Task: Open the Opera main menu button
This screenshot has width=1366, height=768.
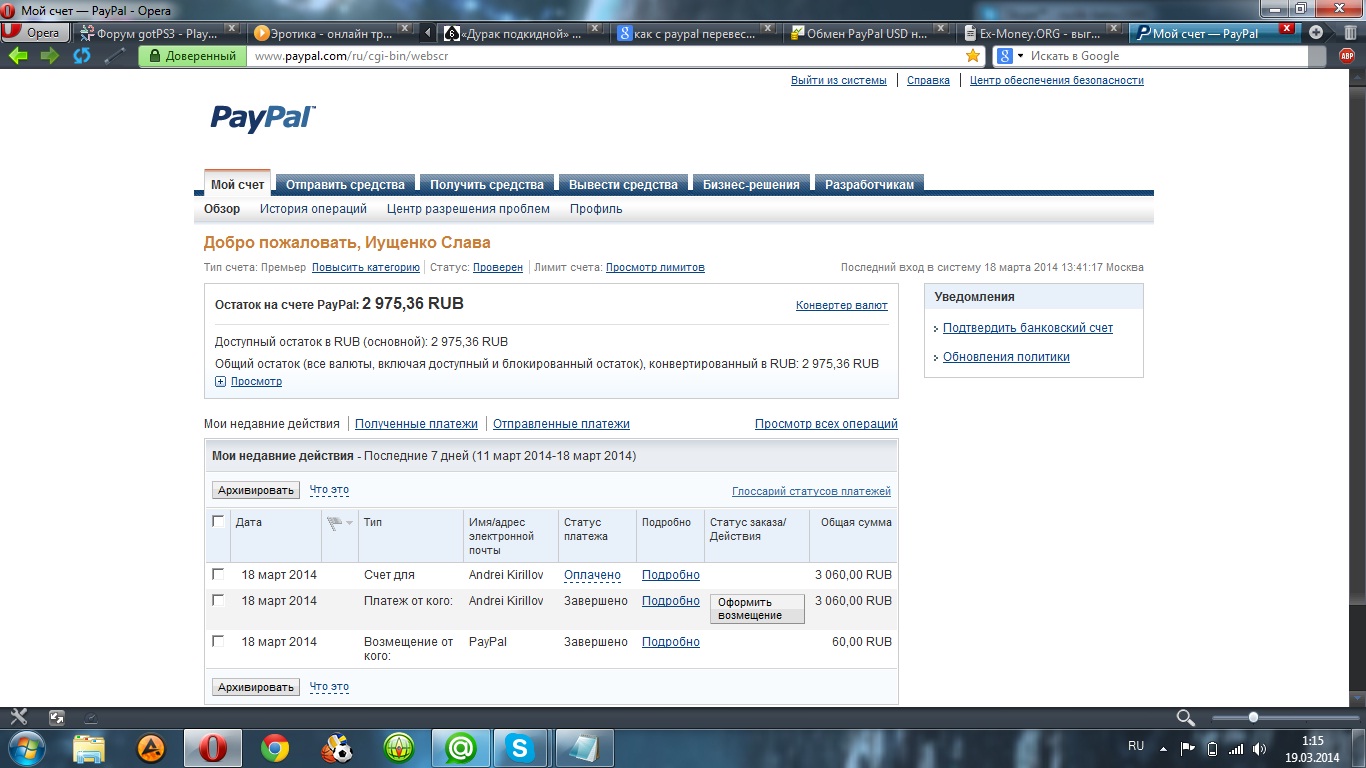Action: [x=36, y=32]
